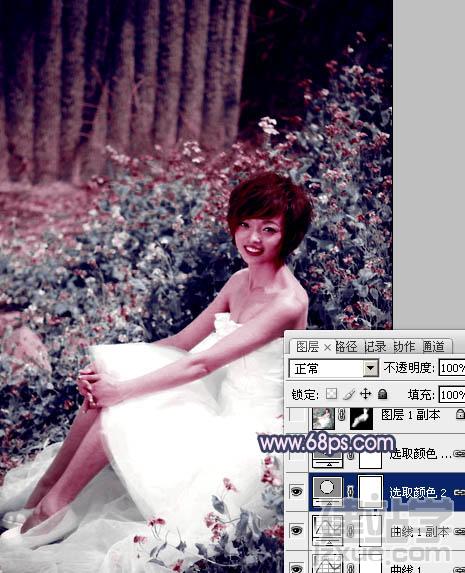Select the 图层 (Layers) tab
The height and width of the screenshot is (573, 465).
(x=307, y=346)
